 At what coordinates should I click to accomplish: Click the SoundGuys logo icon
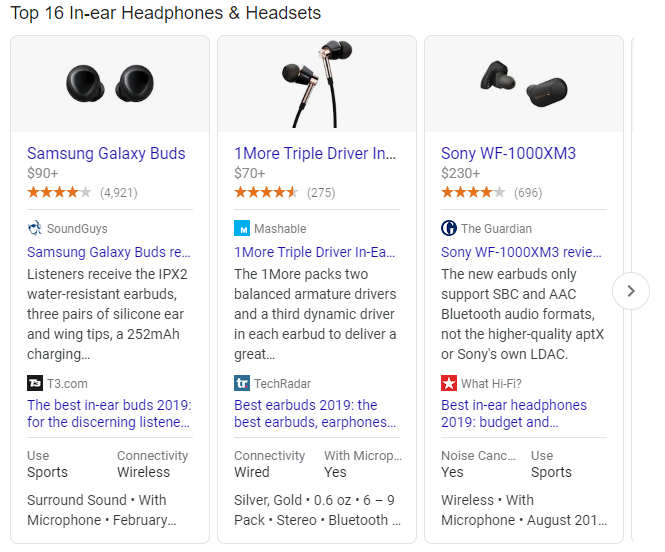(34, 228)
